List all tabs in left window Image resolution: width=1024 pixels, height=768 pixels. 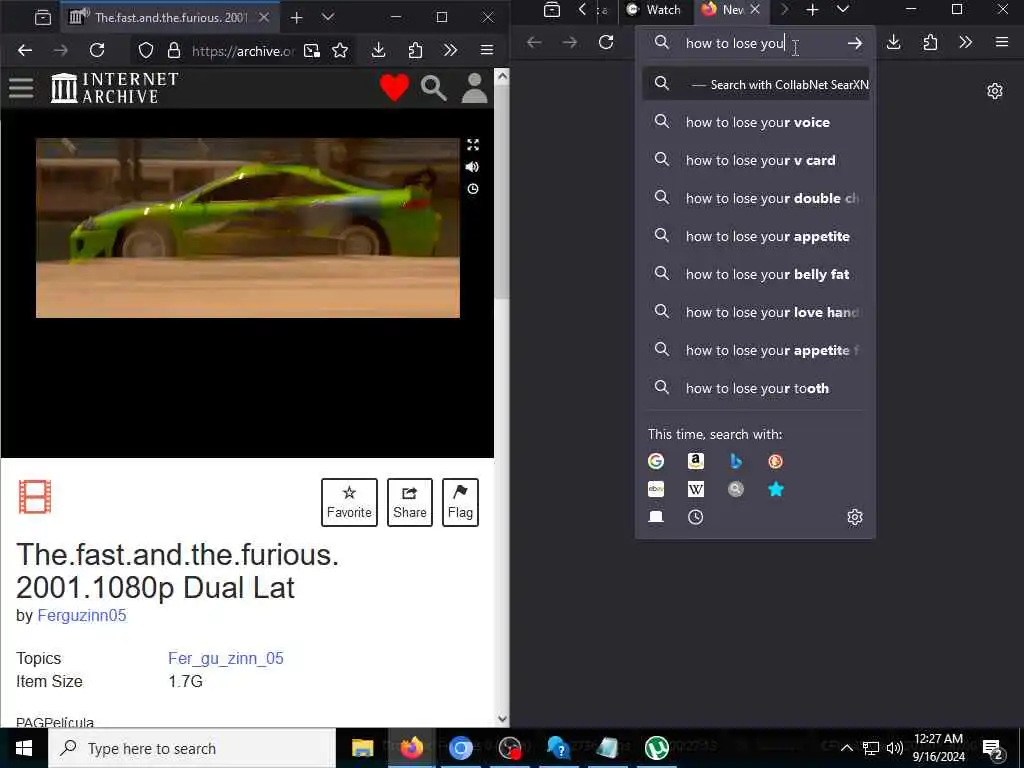328,18
